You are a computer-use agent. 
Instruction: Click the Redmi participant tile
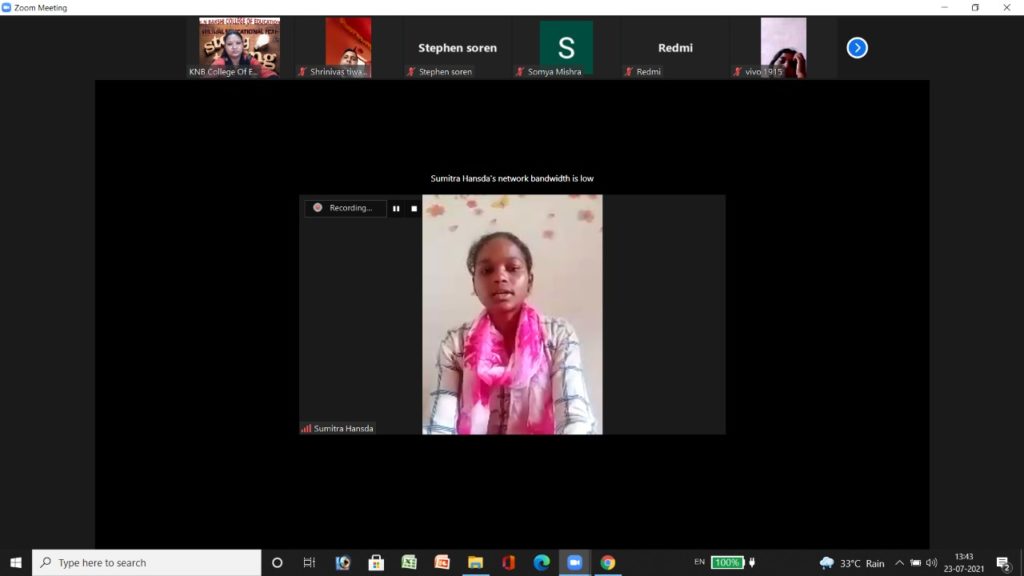click(675, 47)
